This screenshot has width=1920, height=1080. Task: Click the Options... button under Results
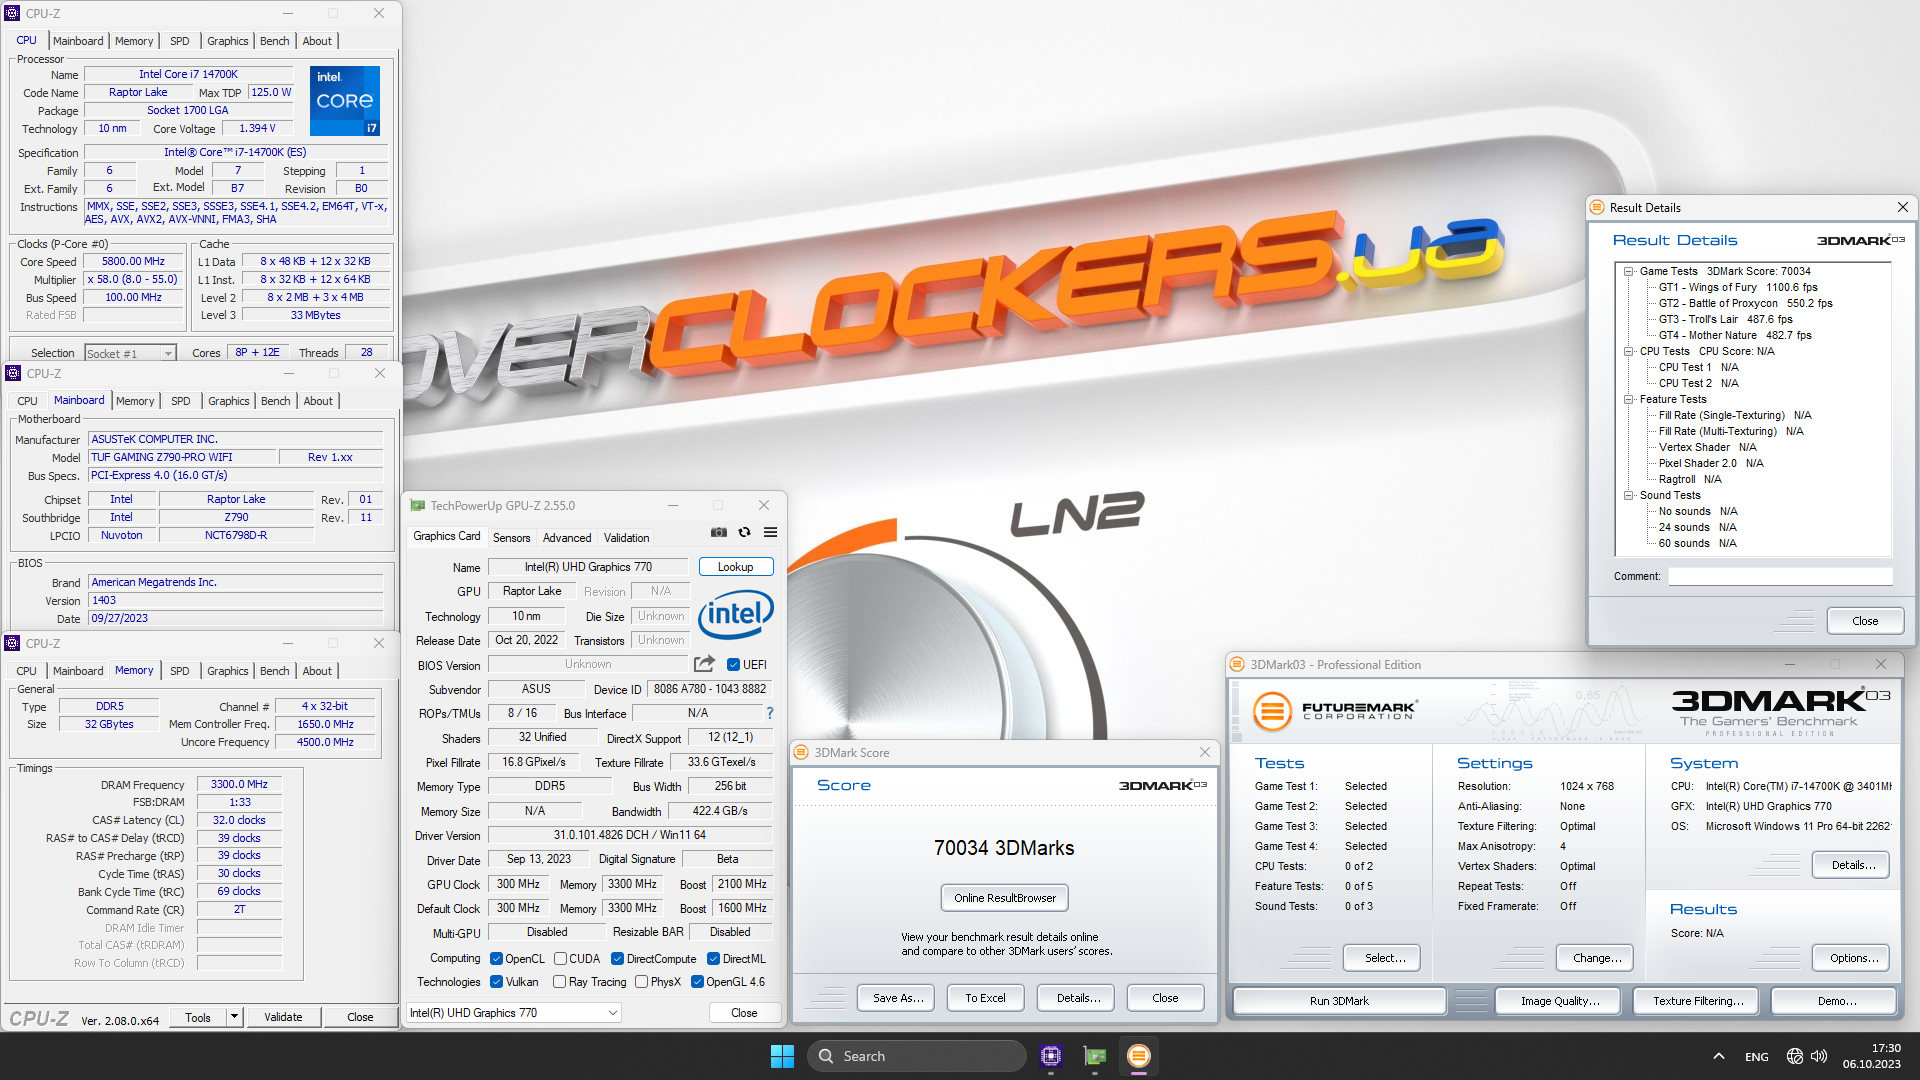tap(1853, 958)
